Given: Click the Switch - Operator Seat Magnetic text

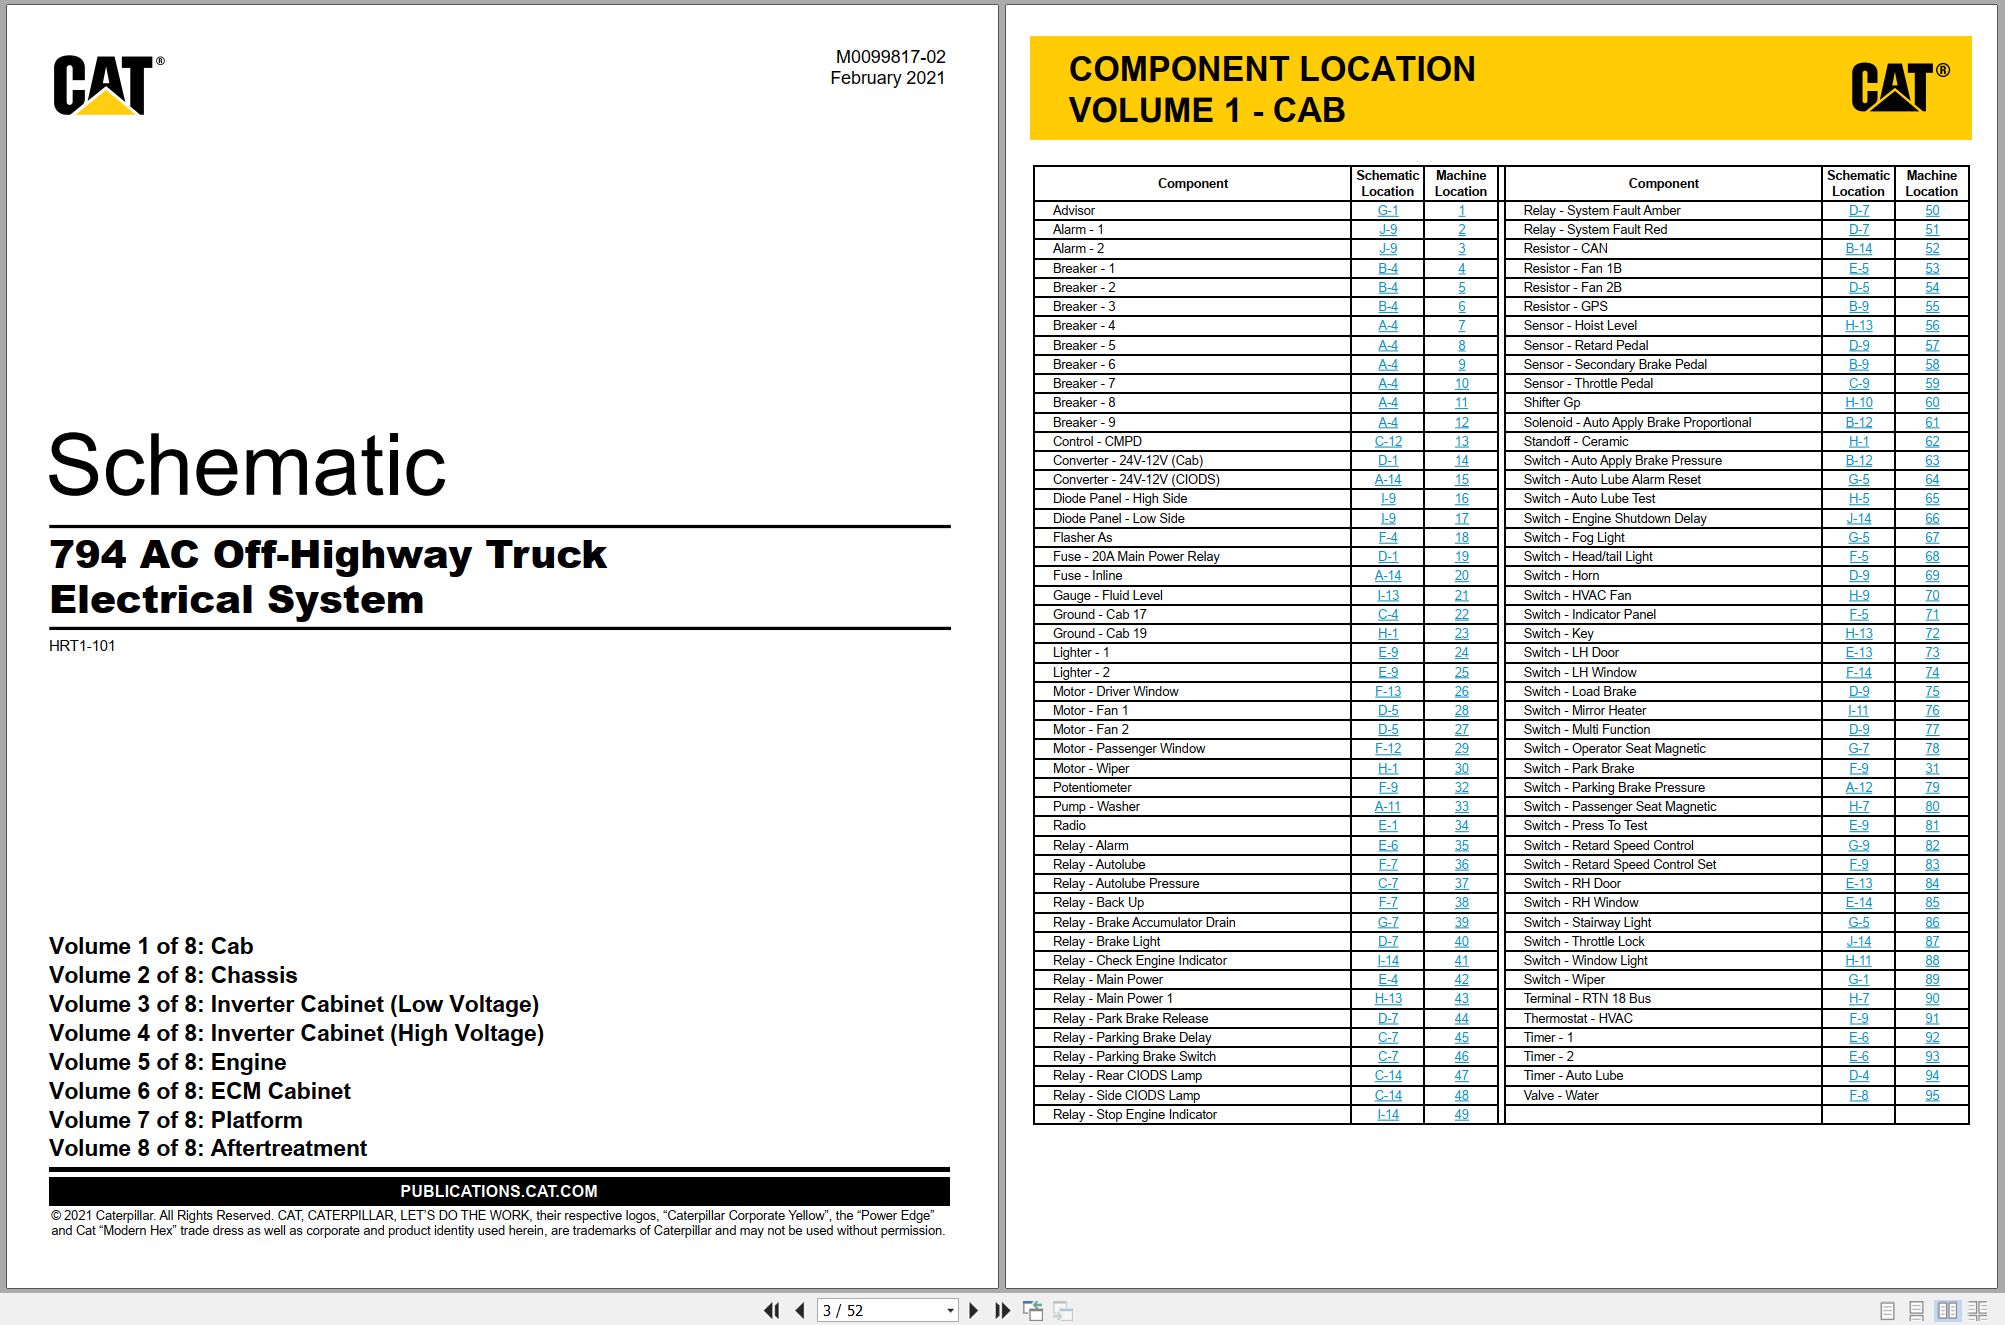Looking at the screenshot, I should (1614, 748).
